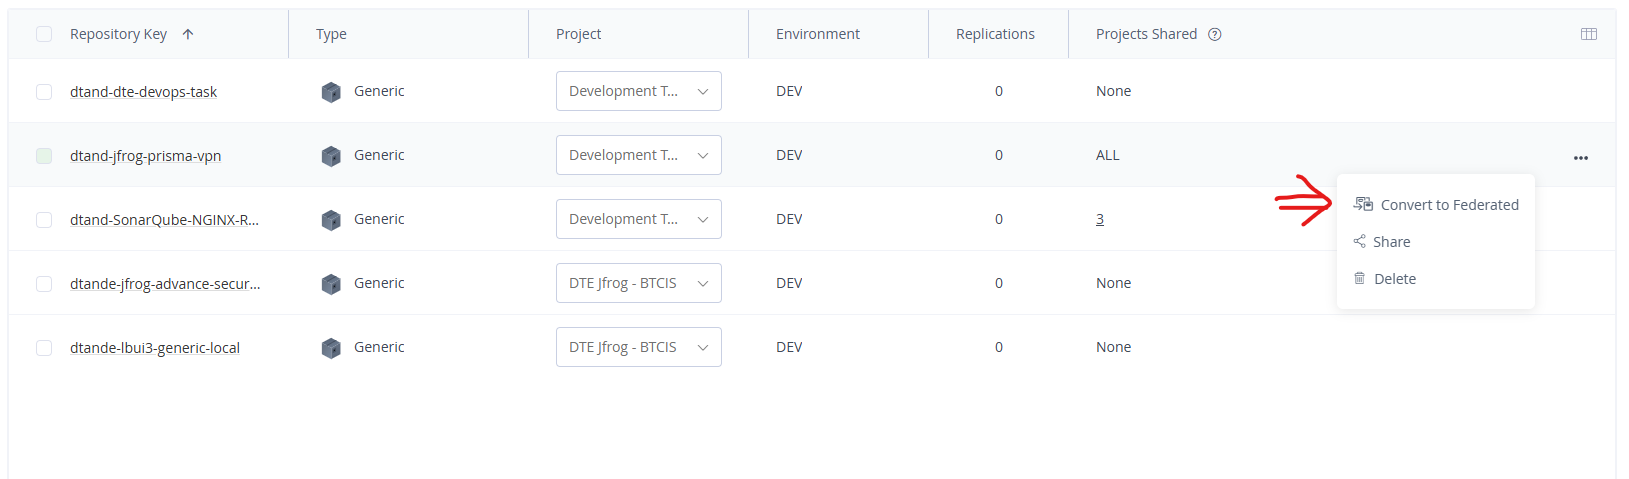Click Generic package icon for dtand-dte-devops-task
The image size is (1629, 479).
tap(331, 92)
